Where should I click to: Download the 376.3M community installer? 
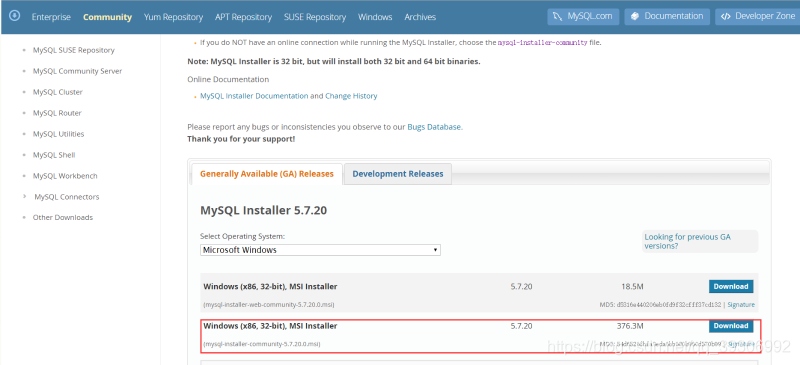tap(731, 326)
